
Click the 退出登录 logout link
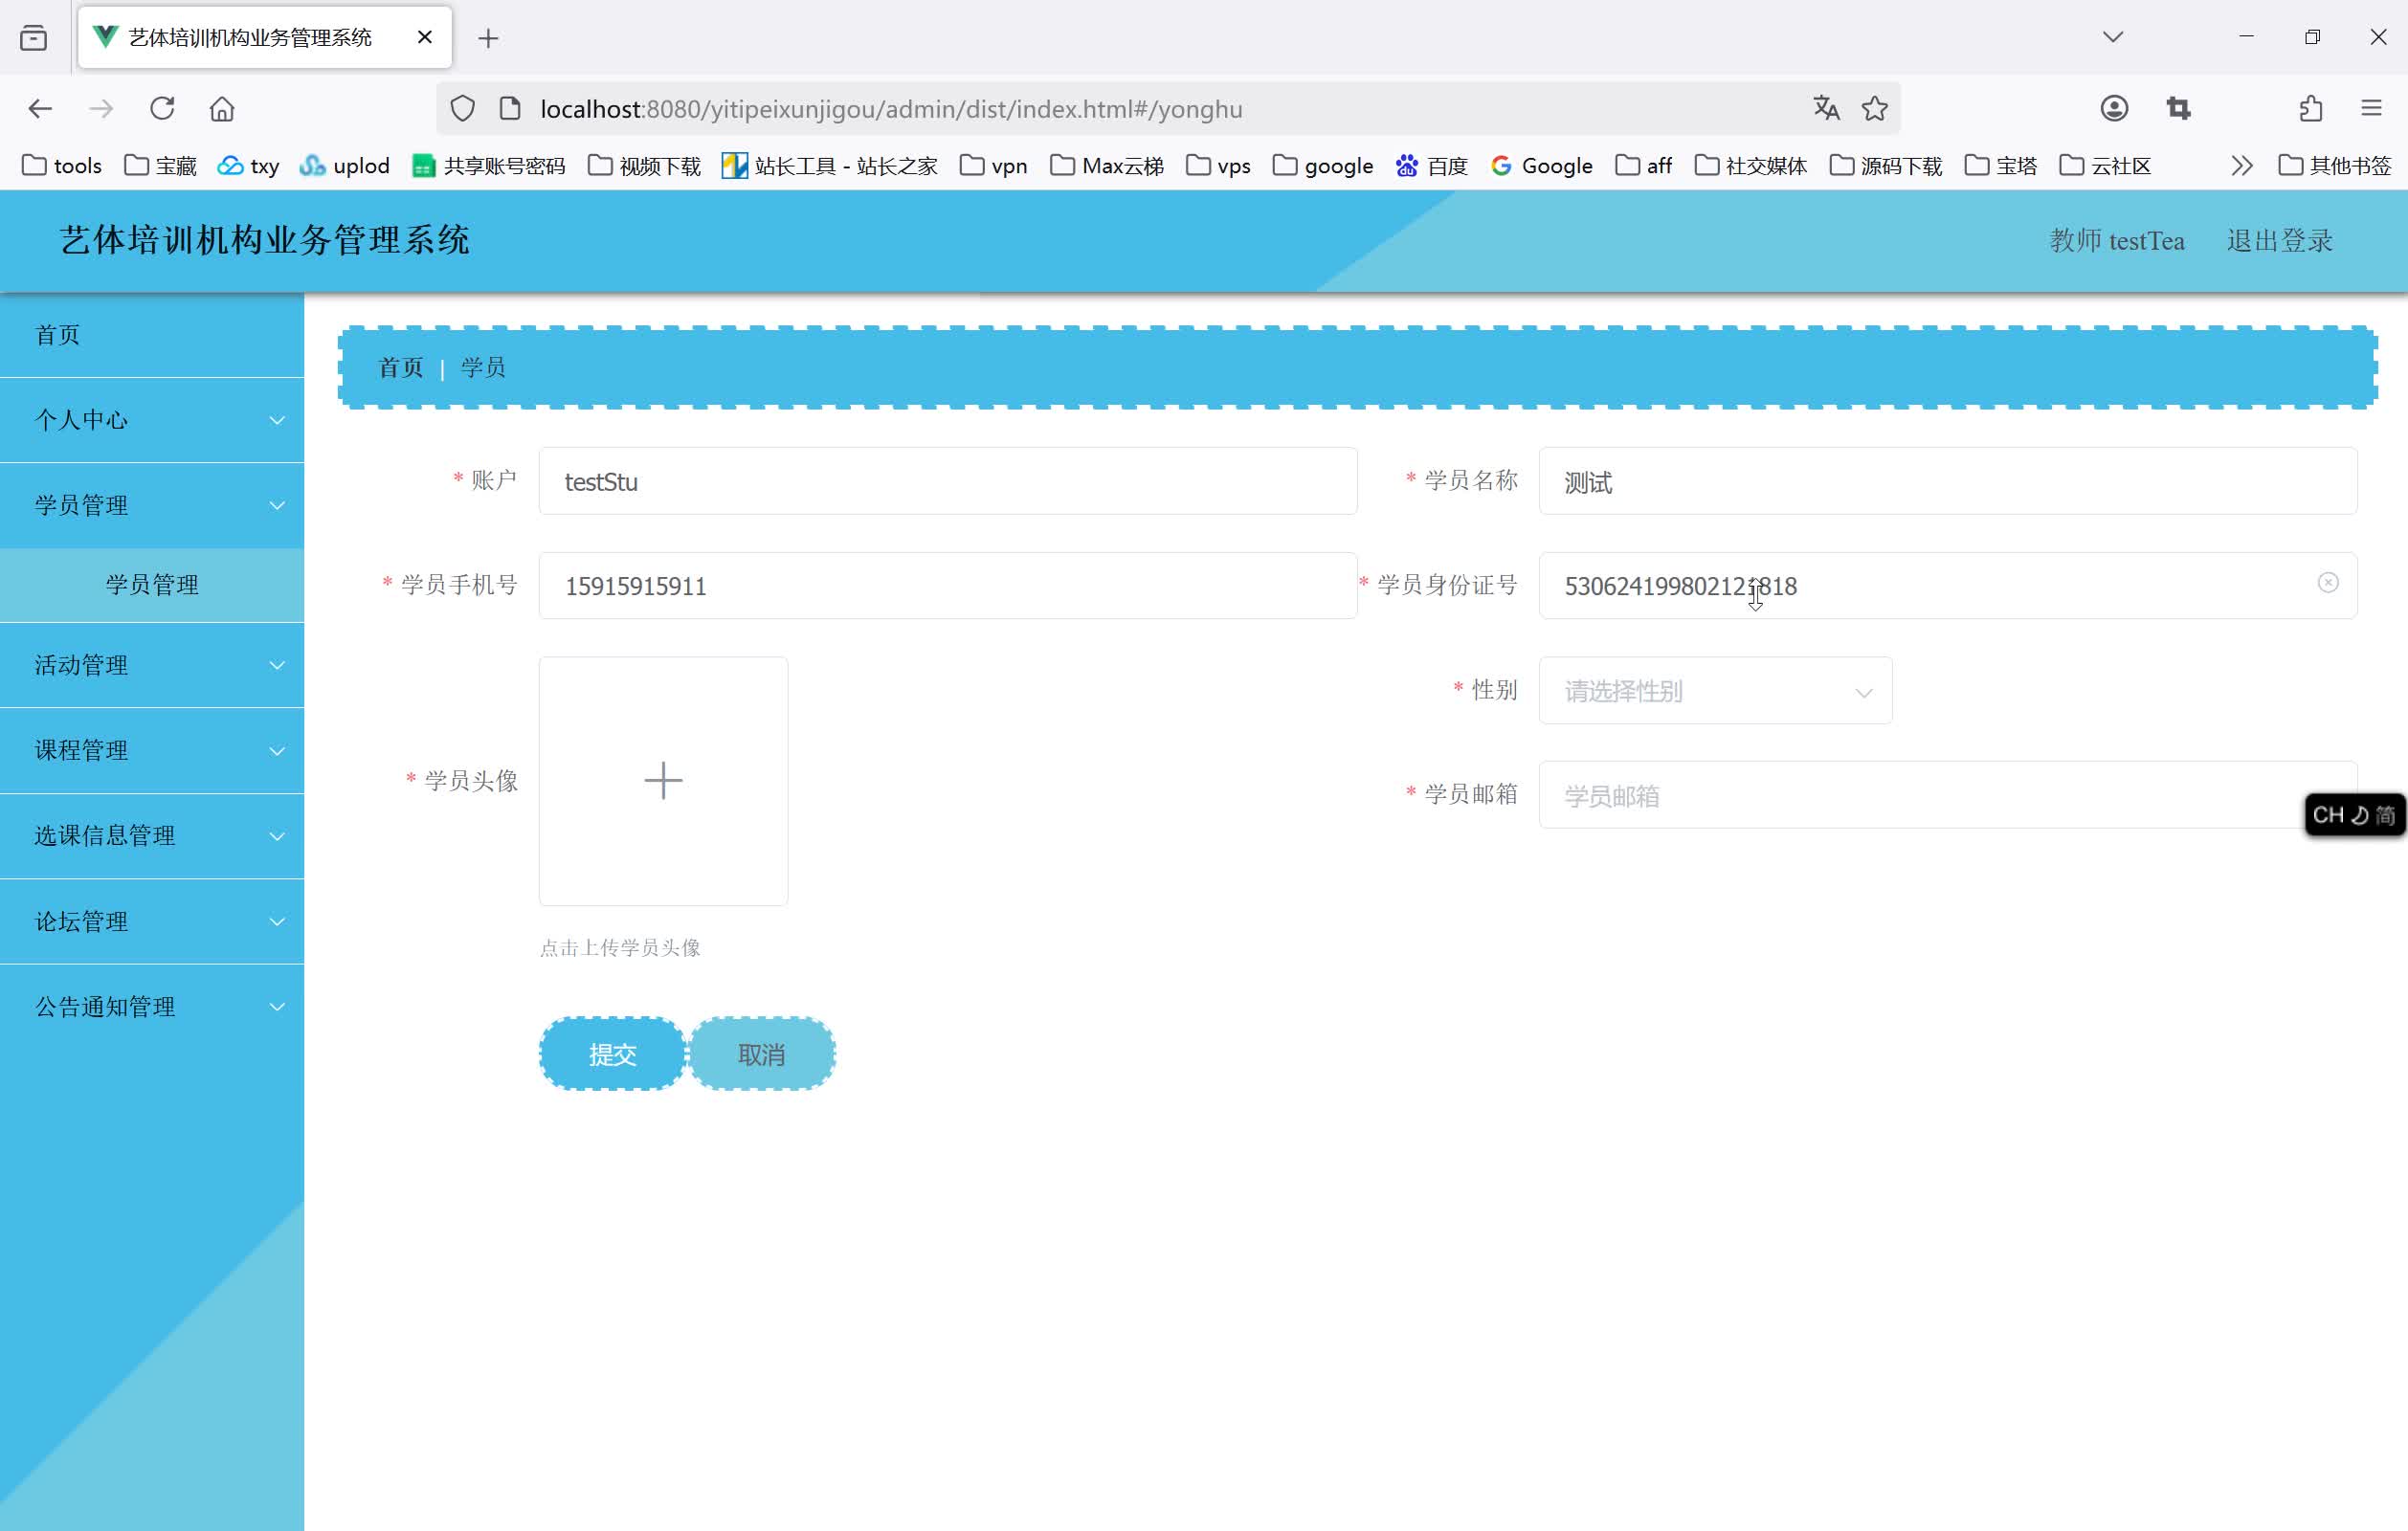(2279, 241)
